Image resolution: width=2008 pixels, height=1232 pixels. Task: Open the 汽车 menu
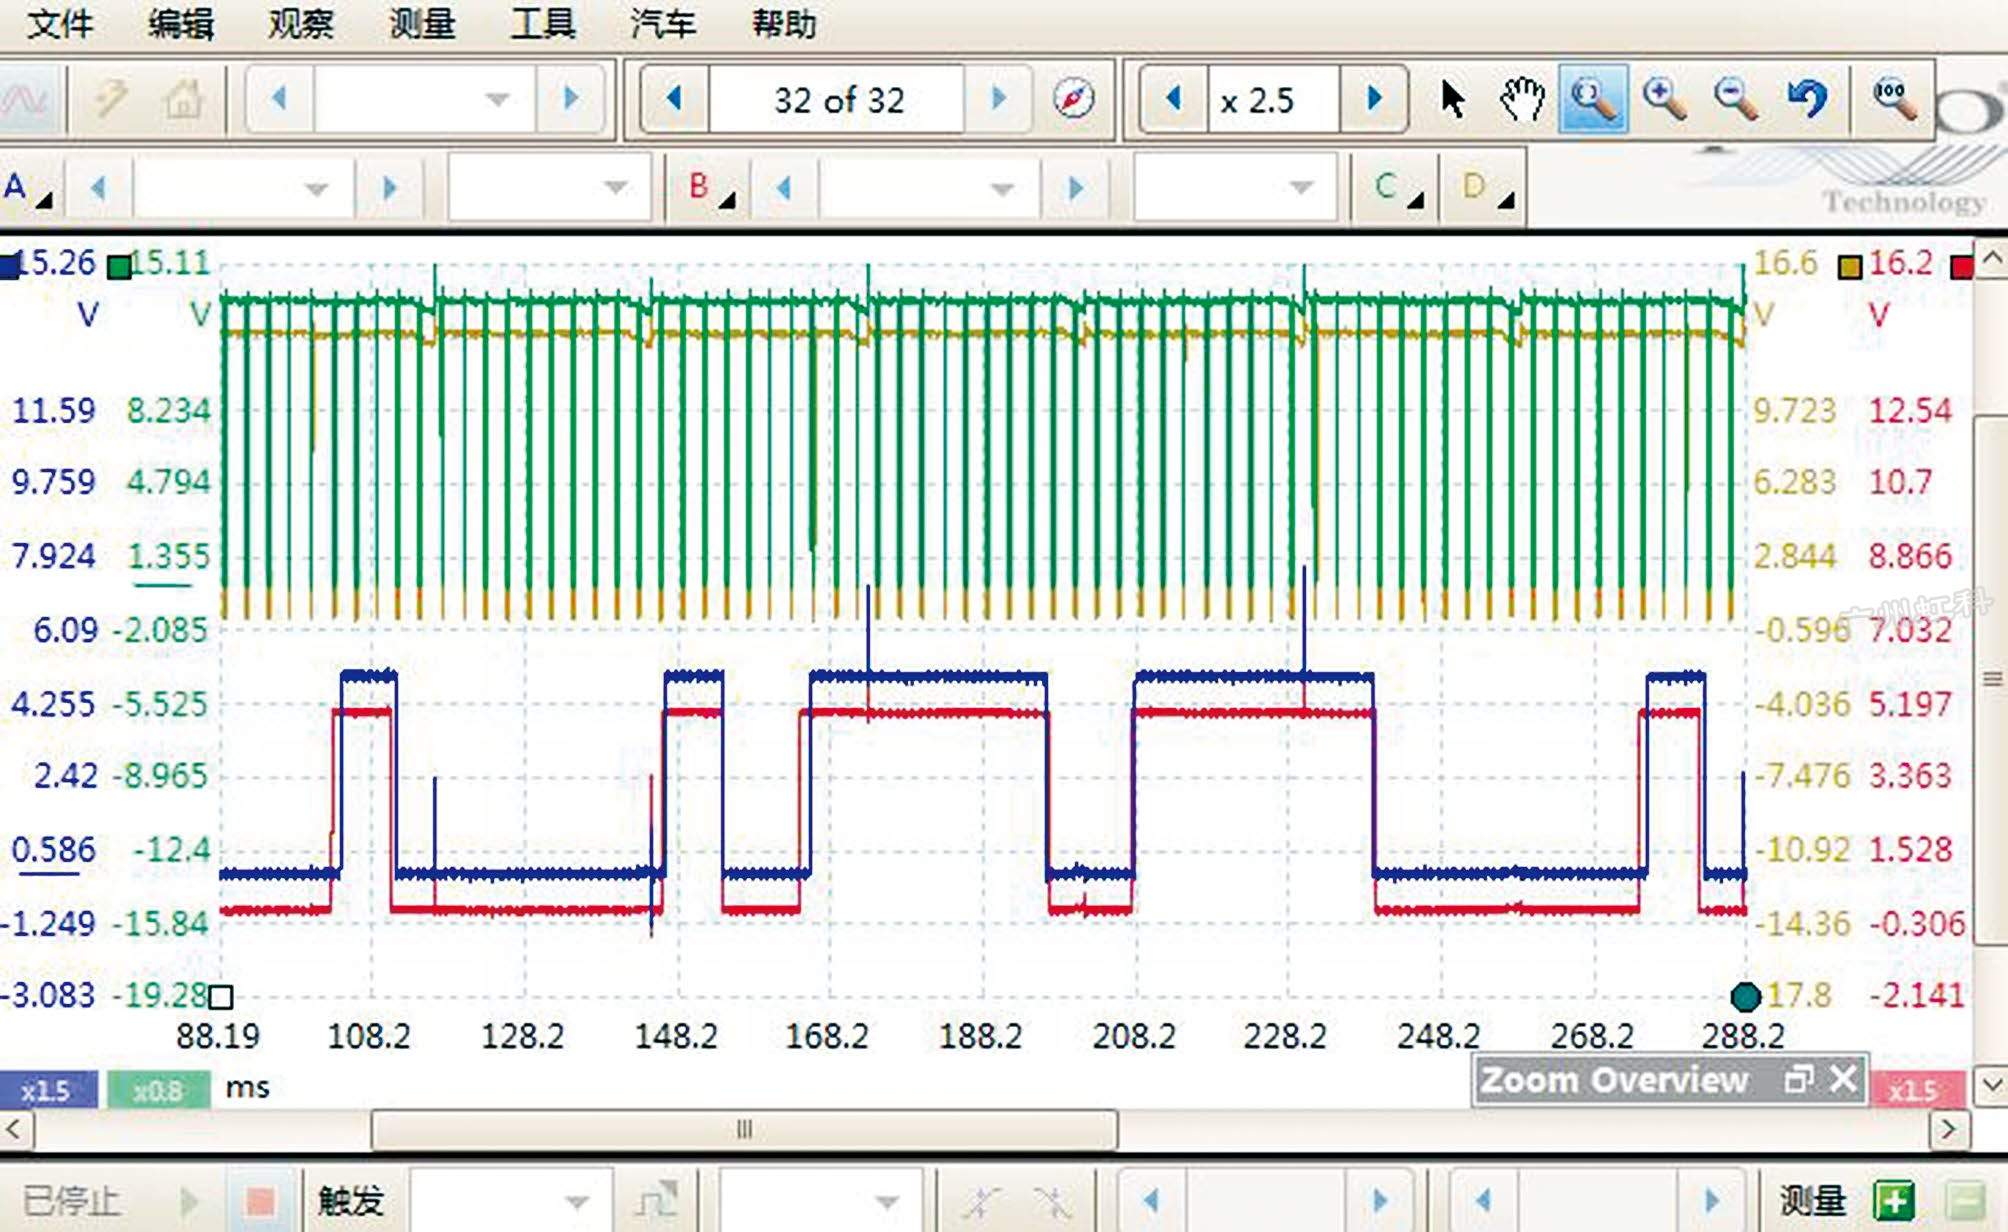click(662, 23)
